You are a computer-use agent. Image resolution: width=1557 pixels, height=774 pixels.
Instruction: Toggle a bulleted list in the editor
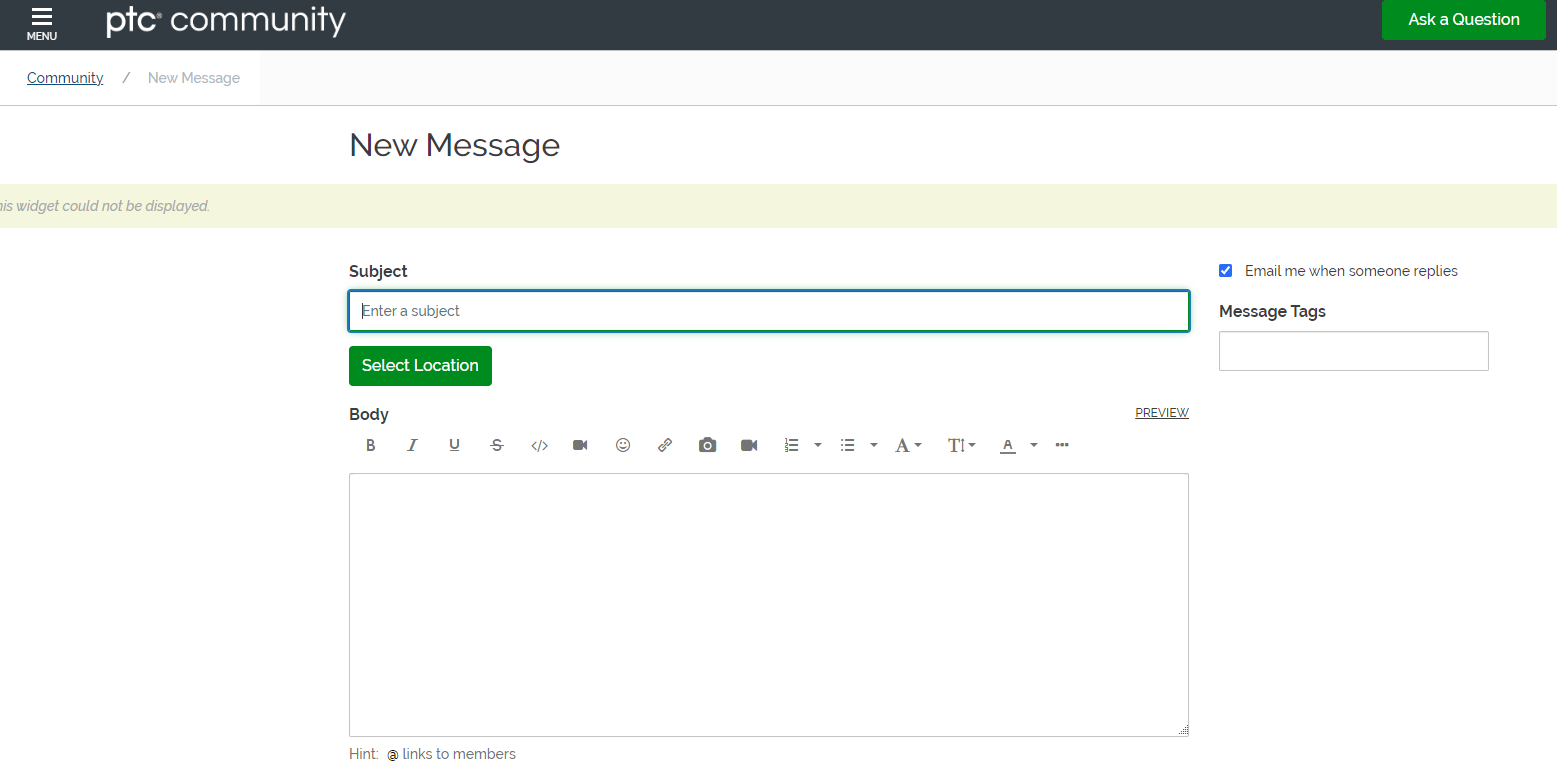pyautogui.click(x=848, y=445)
